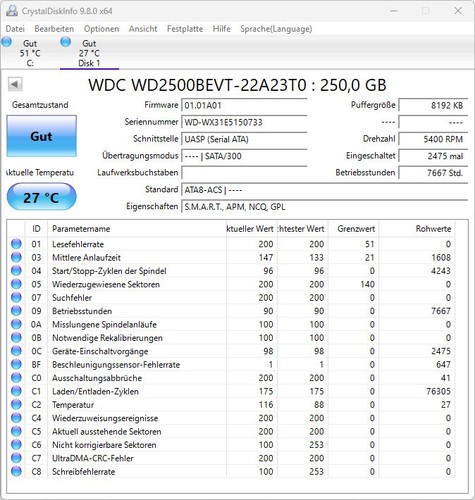Click the blue status orb for drive C:
This screenshot has height=500, width=475.
pos(7,42)
